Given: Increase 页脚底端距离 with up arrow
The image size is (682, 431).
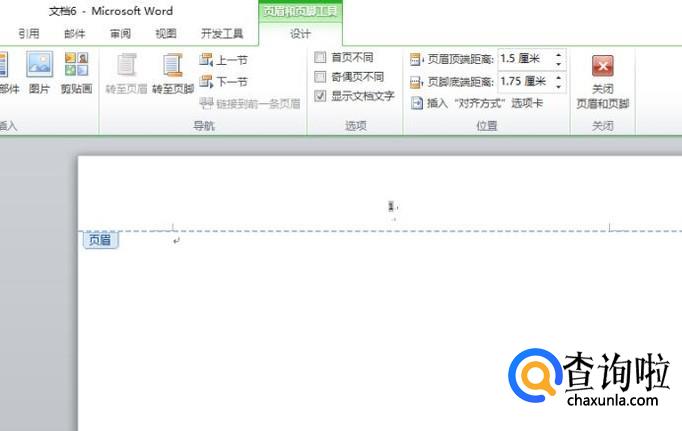Looking at the screenshot, I should (559, 77).
